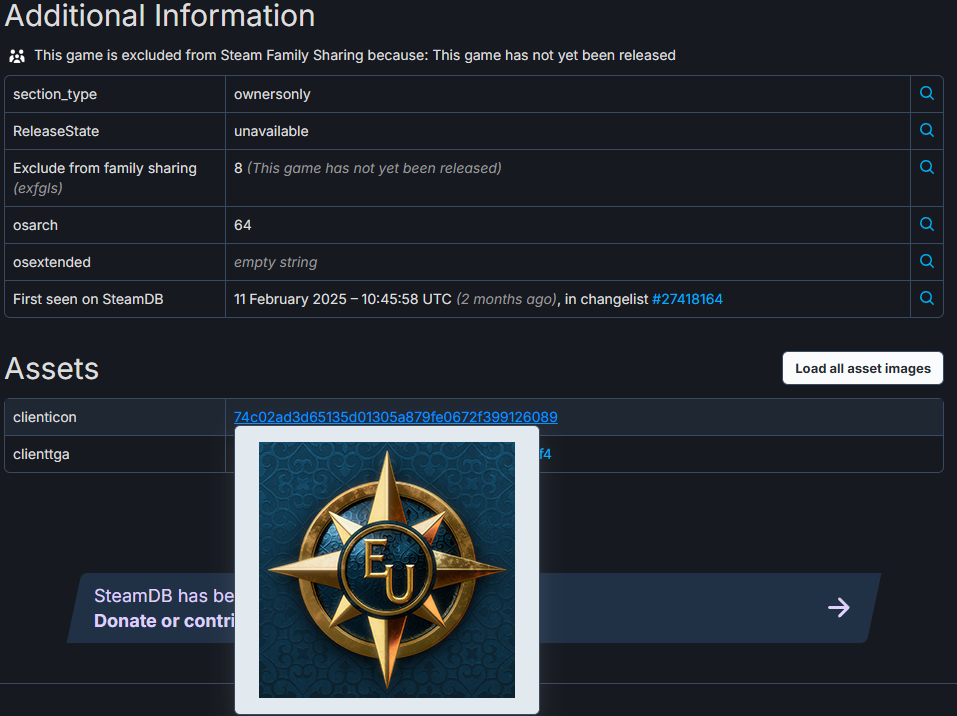Screen dimensions: 957x716
Task: Click the 'osextended' key cell
Action: pyautogui.click(x=115, y=262)
